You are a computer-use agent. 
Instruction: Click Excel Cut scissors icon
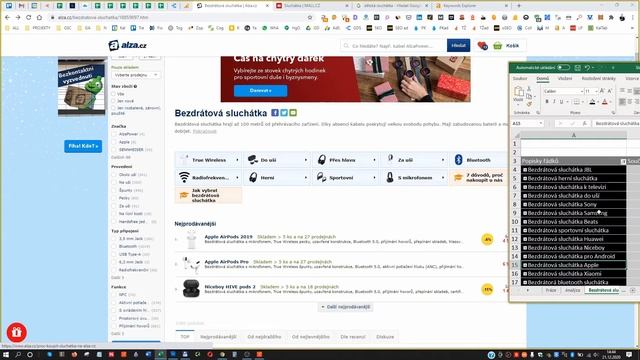pos(529,89)
